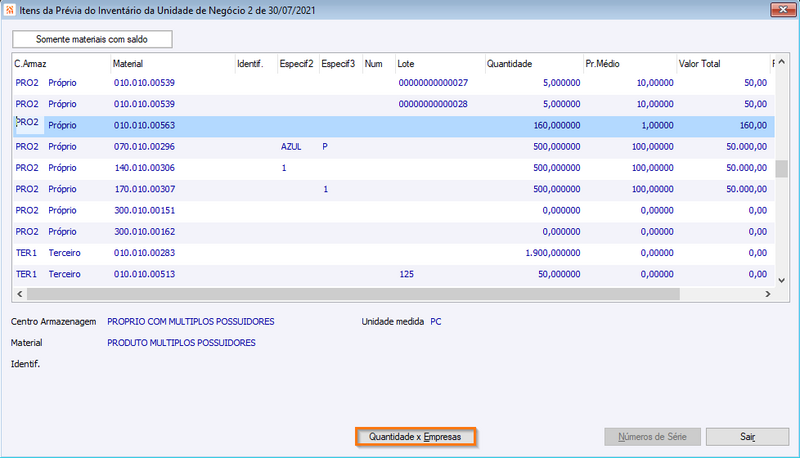Click the horizontal scrollbar left arrow
Viewport: 800px width, 458px height.
click(x=20, y=294)
